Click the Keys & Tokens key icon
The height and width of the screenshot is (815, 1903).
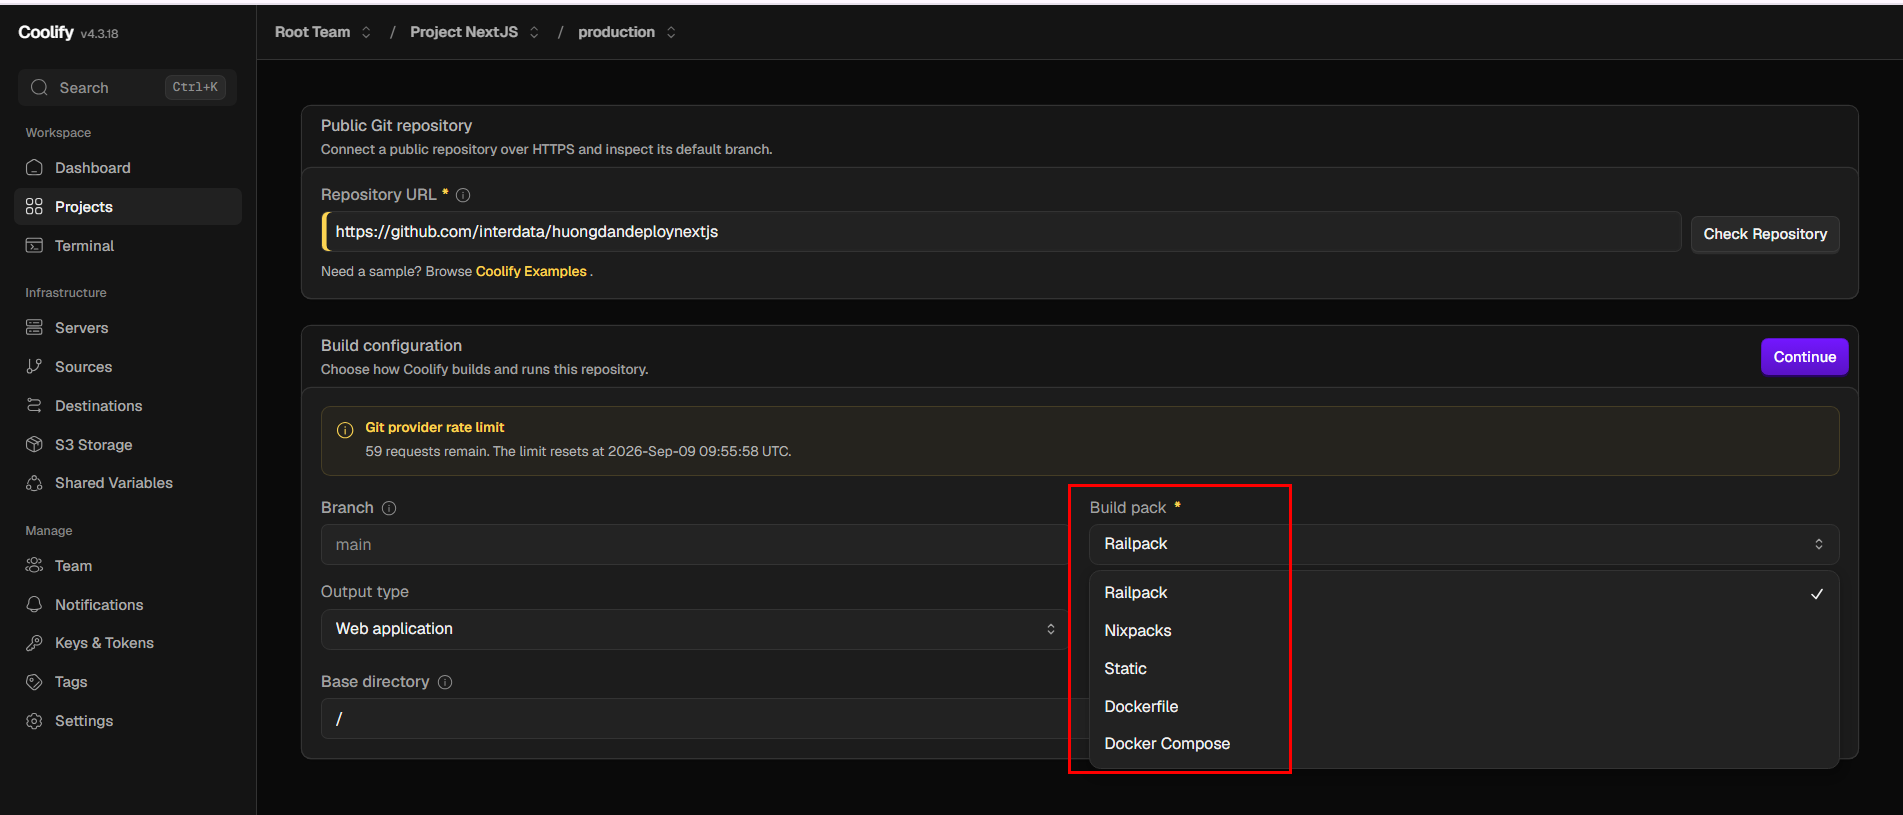[x=34, y=643]
